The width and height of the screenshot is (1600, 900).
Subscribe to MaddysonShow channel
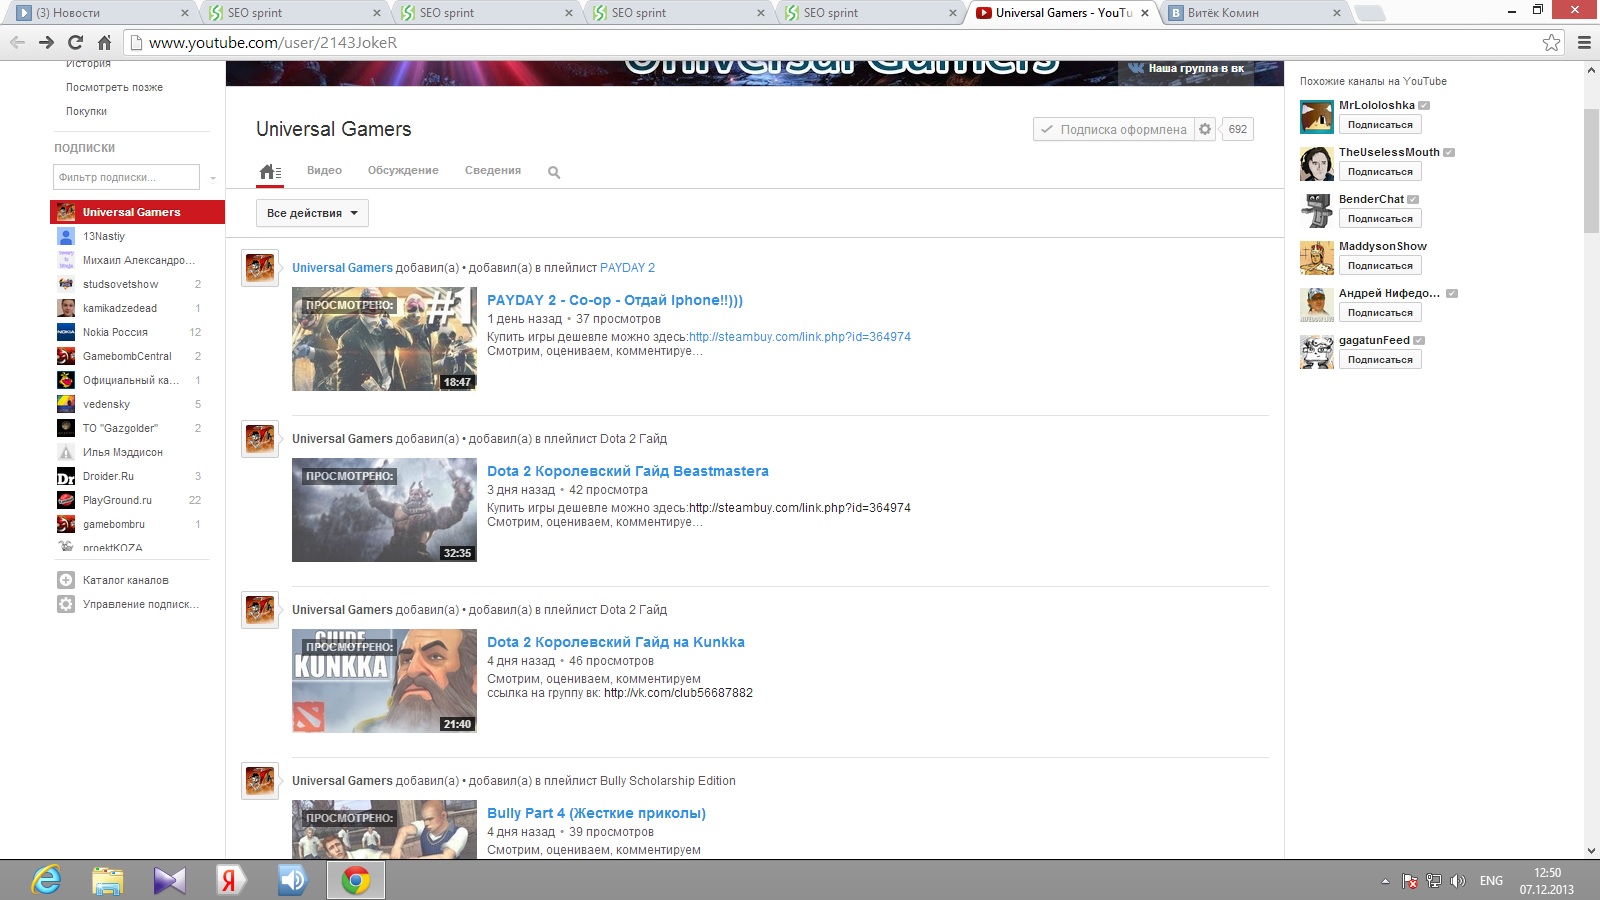click(x=1380, y=266)
